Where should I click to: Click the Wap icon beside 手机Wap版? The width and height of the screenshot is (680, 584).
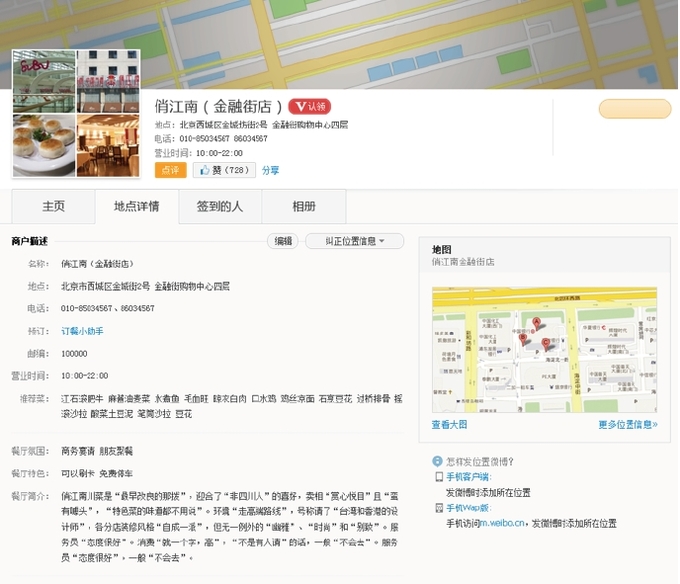click(439, 508)
